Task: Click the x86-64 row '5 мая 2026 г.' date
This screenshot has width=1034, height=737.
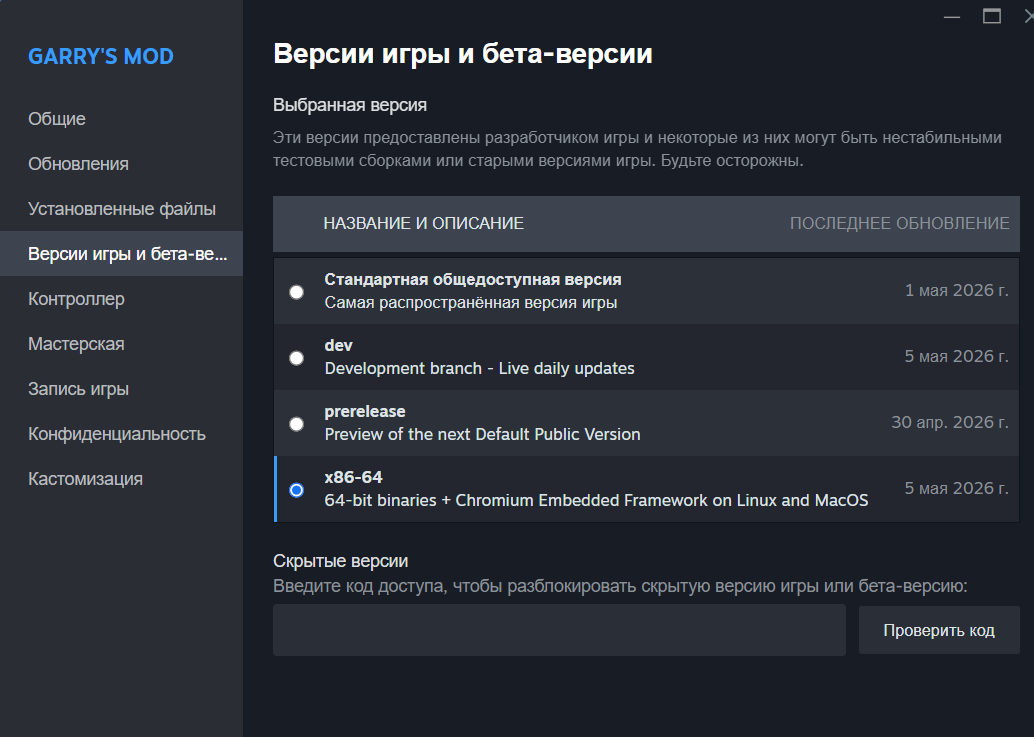Action: pyautogui.click(x=957, y=488)
